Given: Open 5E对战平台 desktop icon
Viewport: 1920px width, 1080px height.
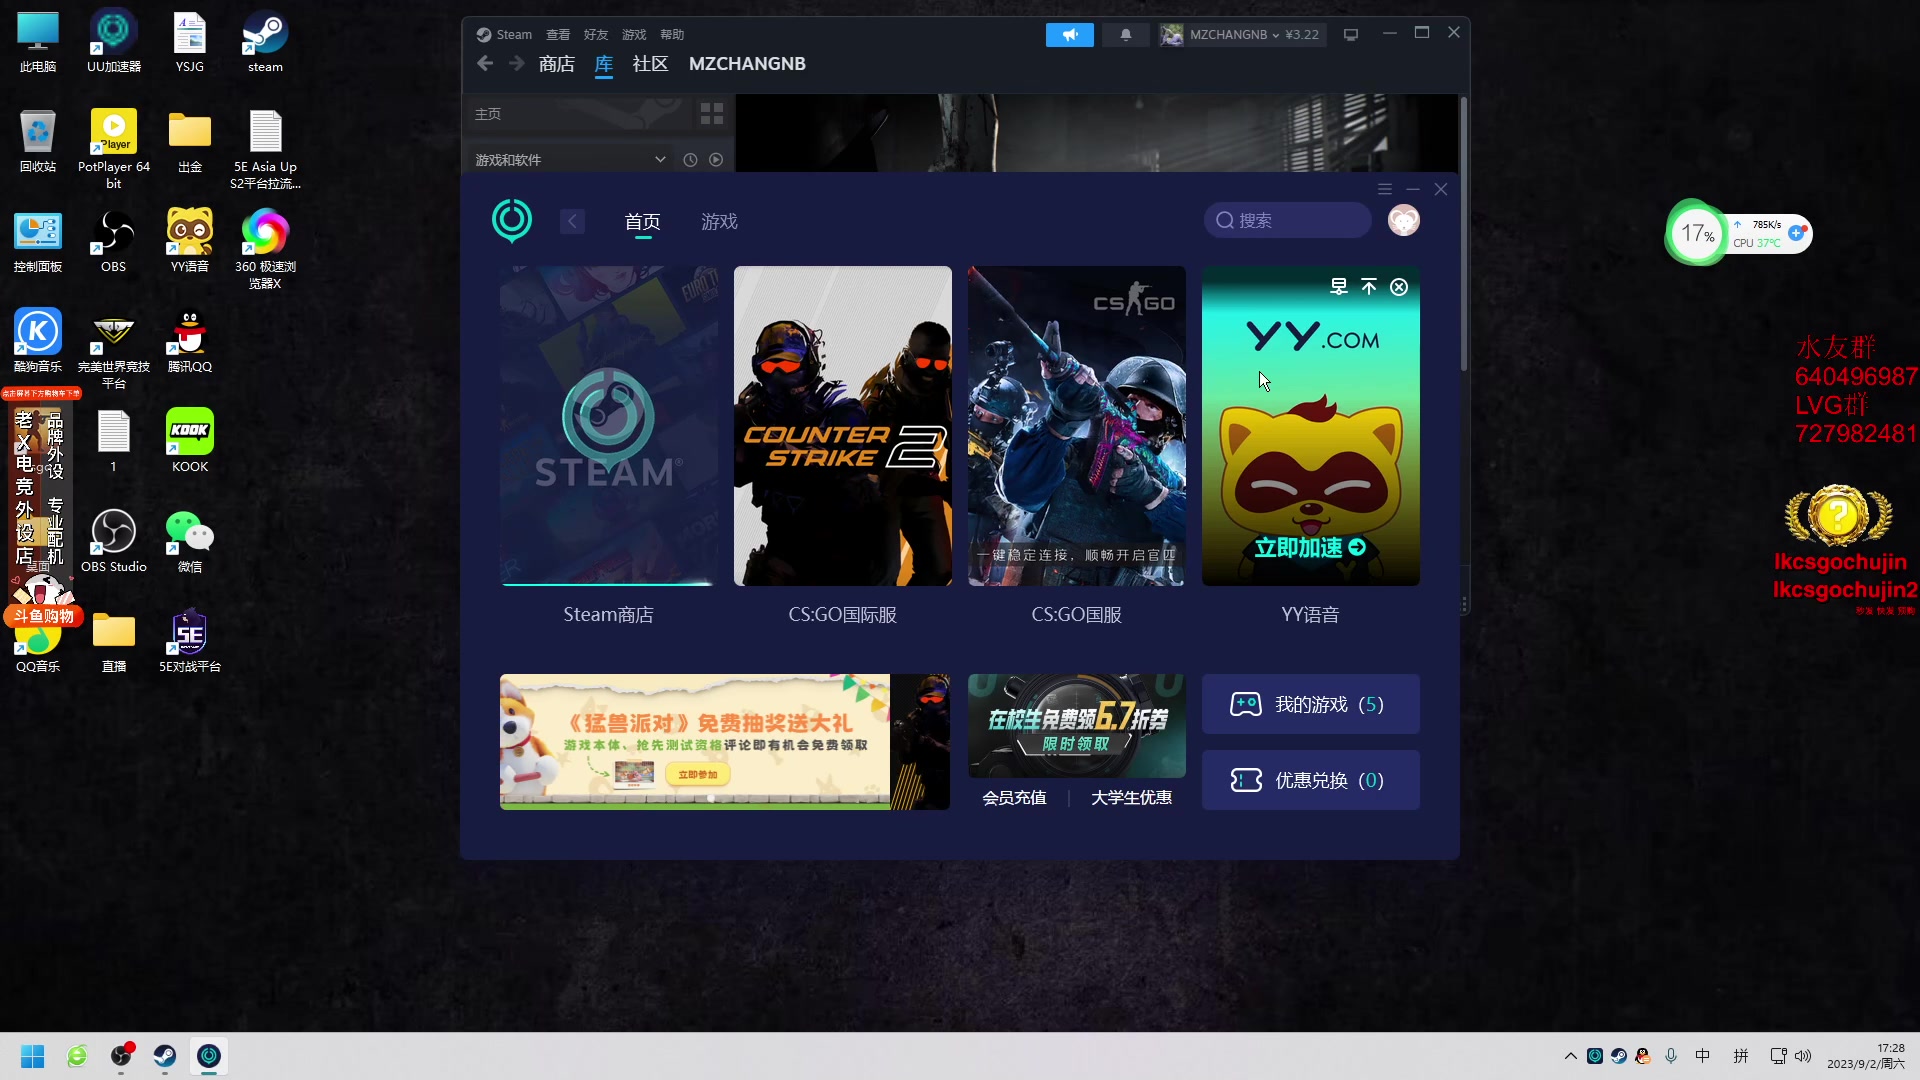Looking at the screenshot, I should (x=190, y=641).
